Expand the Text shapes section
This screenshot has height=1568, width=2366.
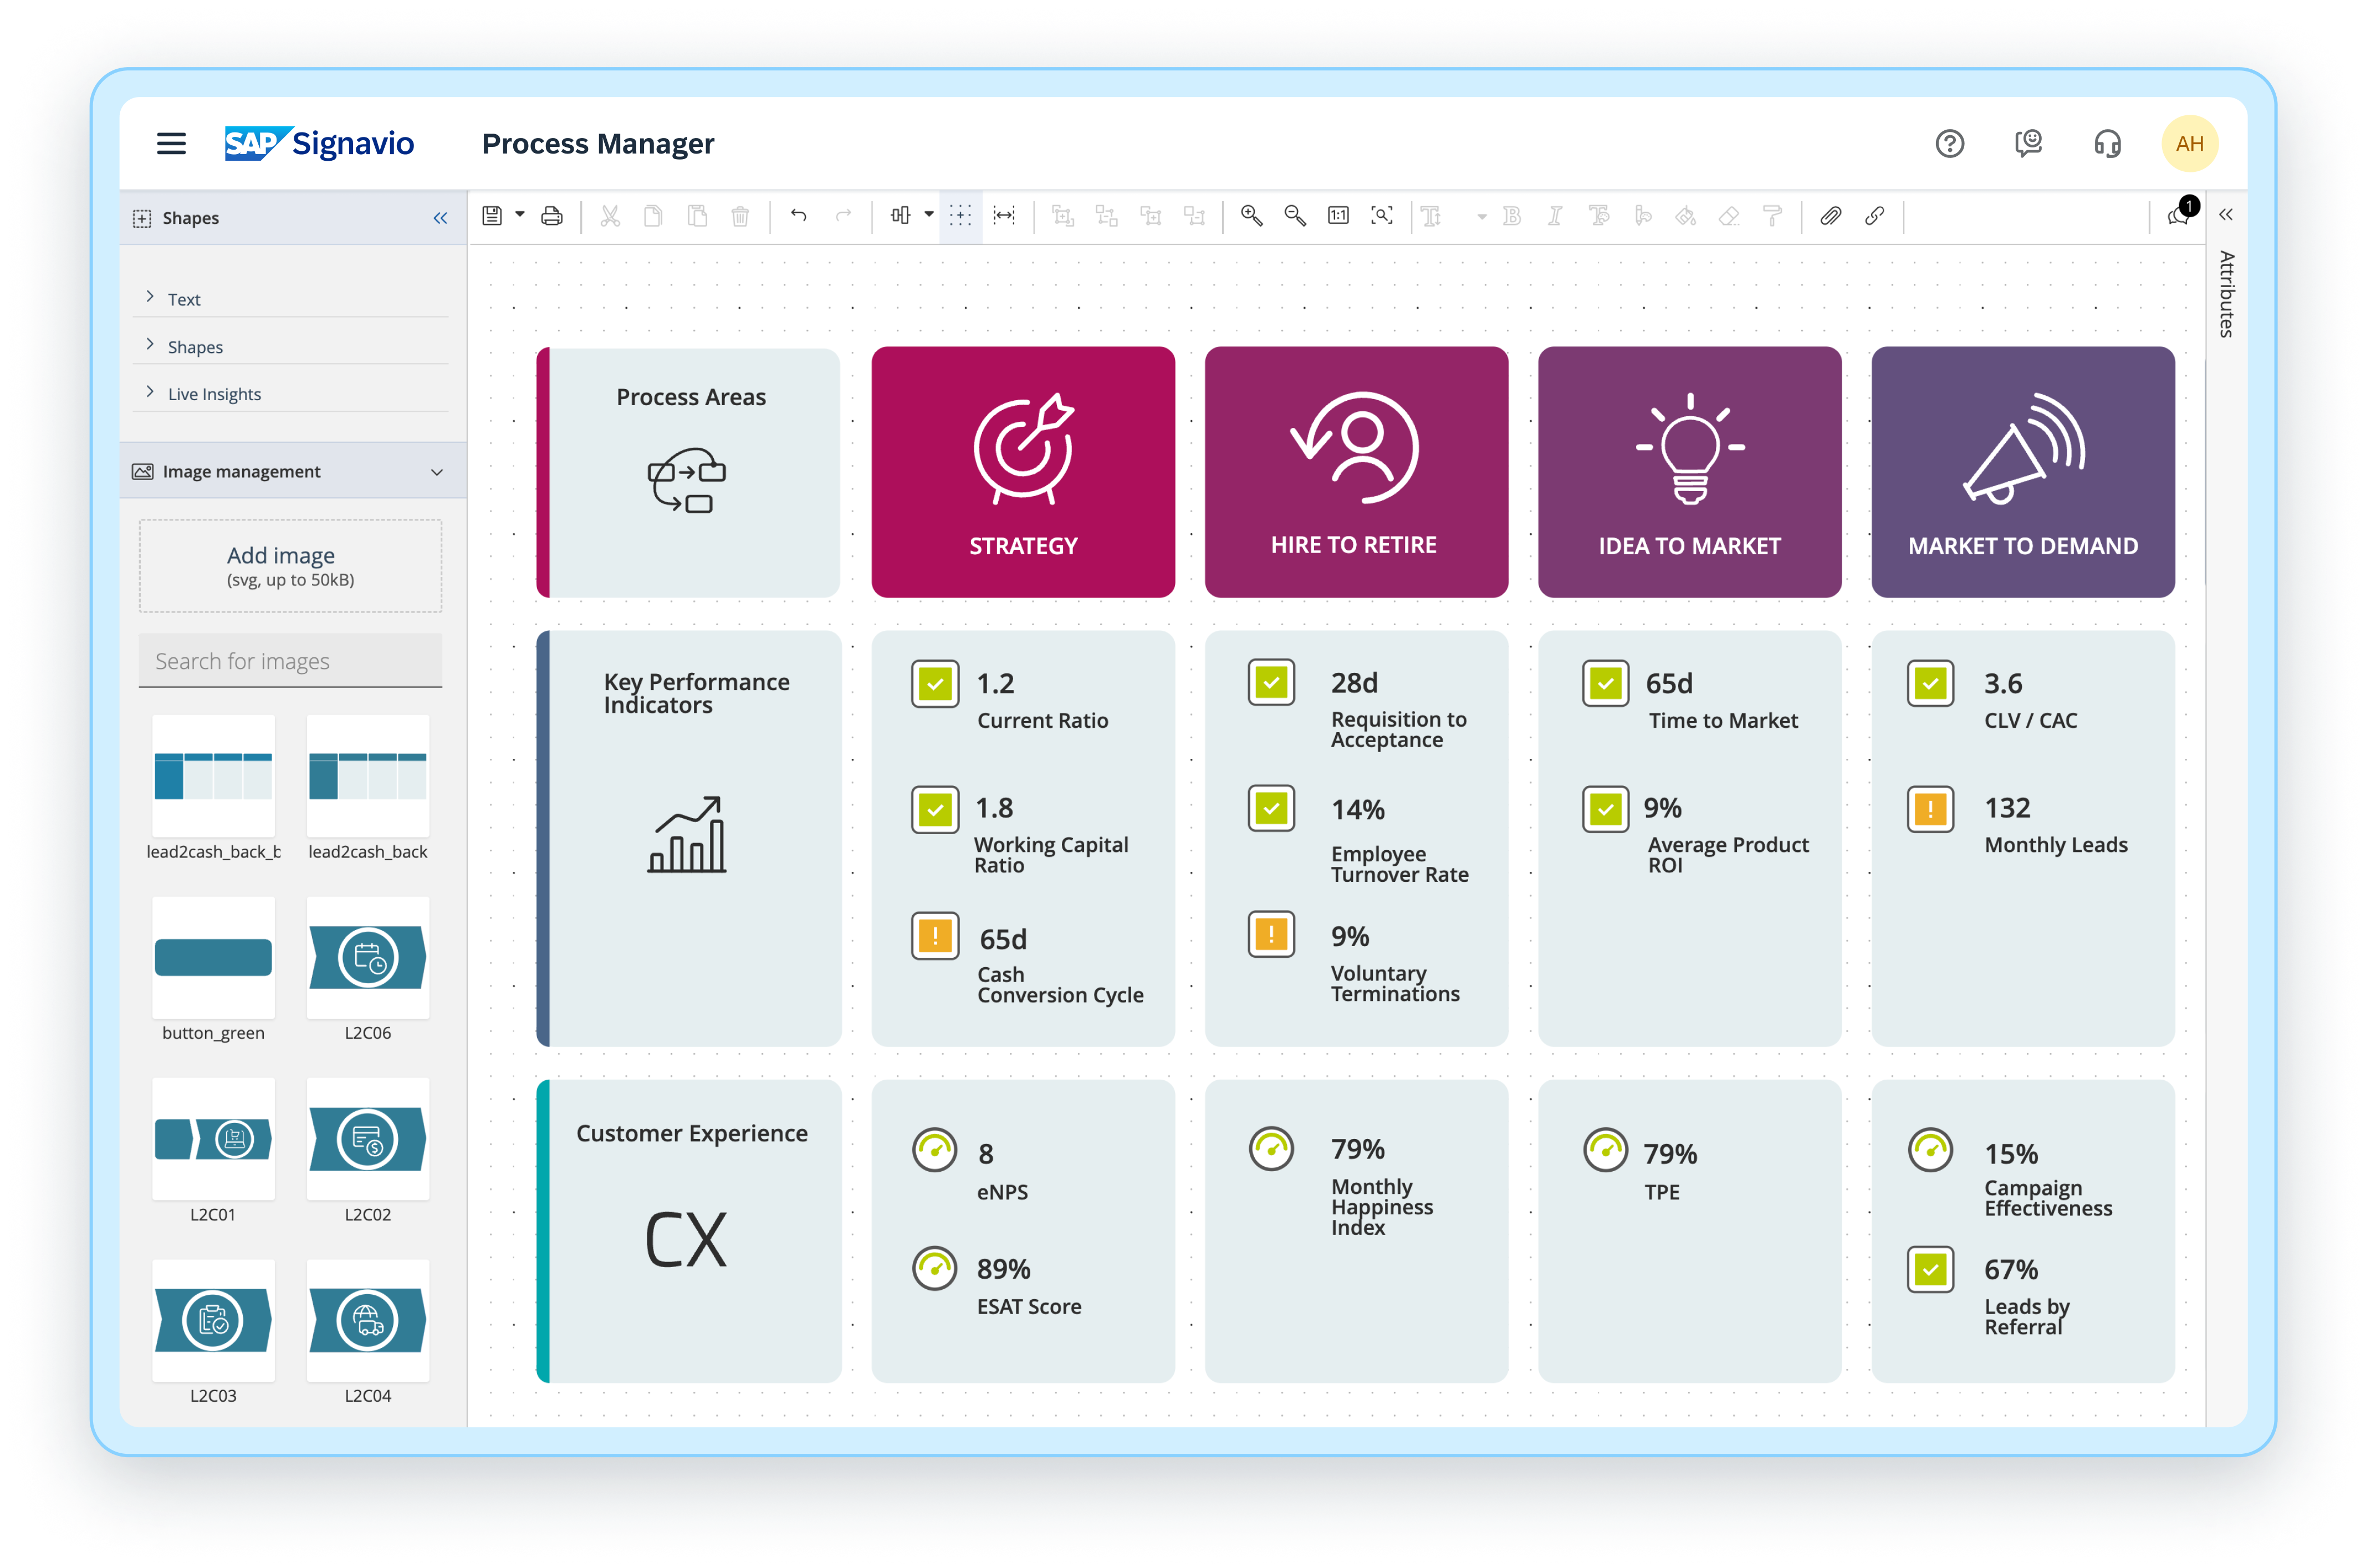[184, 298]
